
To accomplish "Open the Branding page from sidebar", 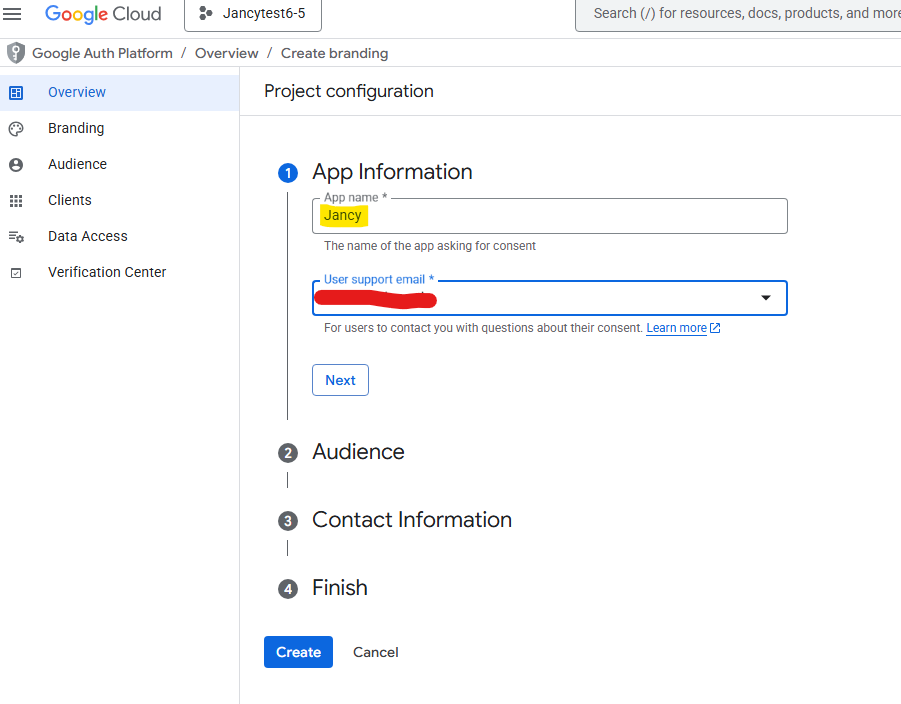I will [x=120, y=128].
